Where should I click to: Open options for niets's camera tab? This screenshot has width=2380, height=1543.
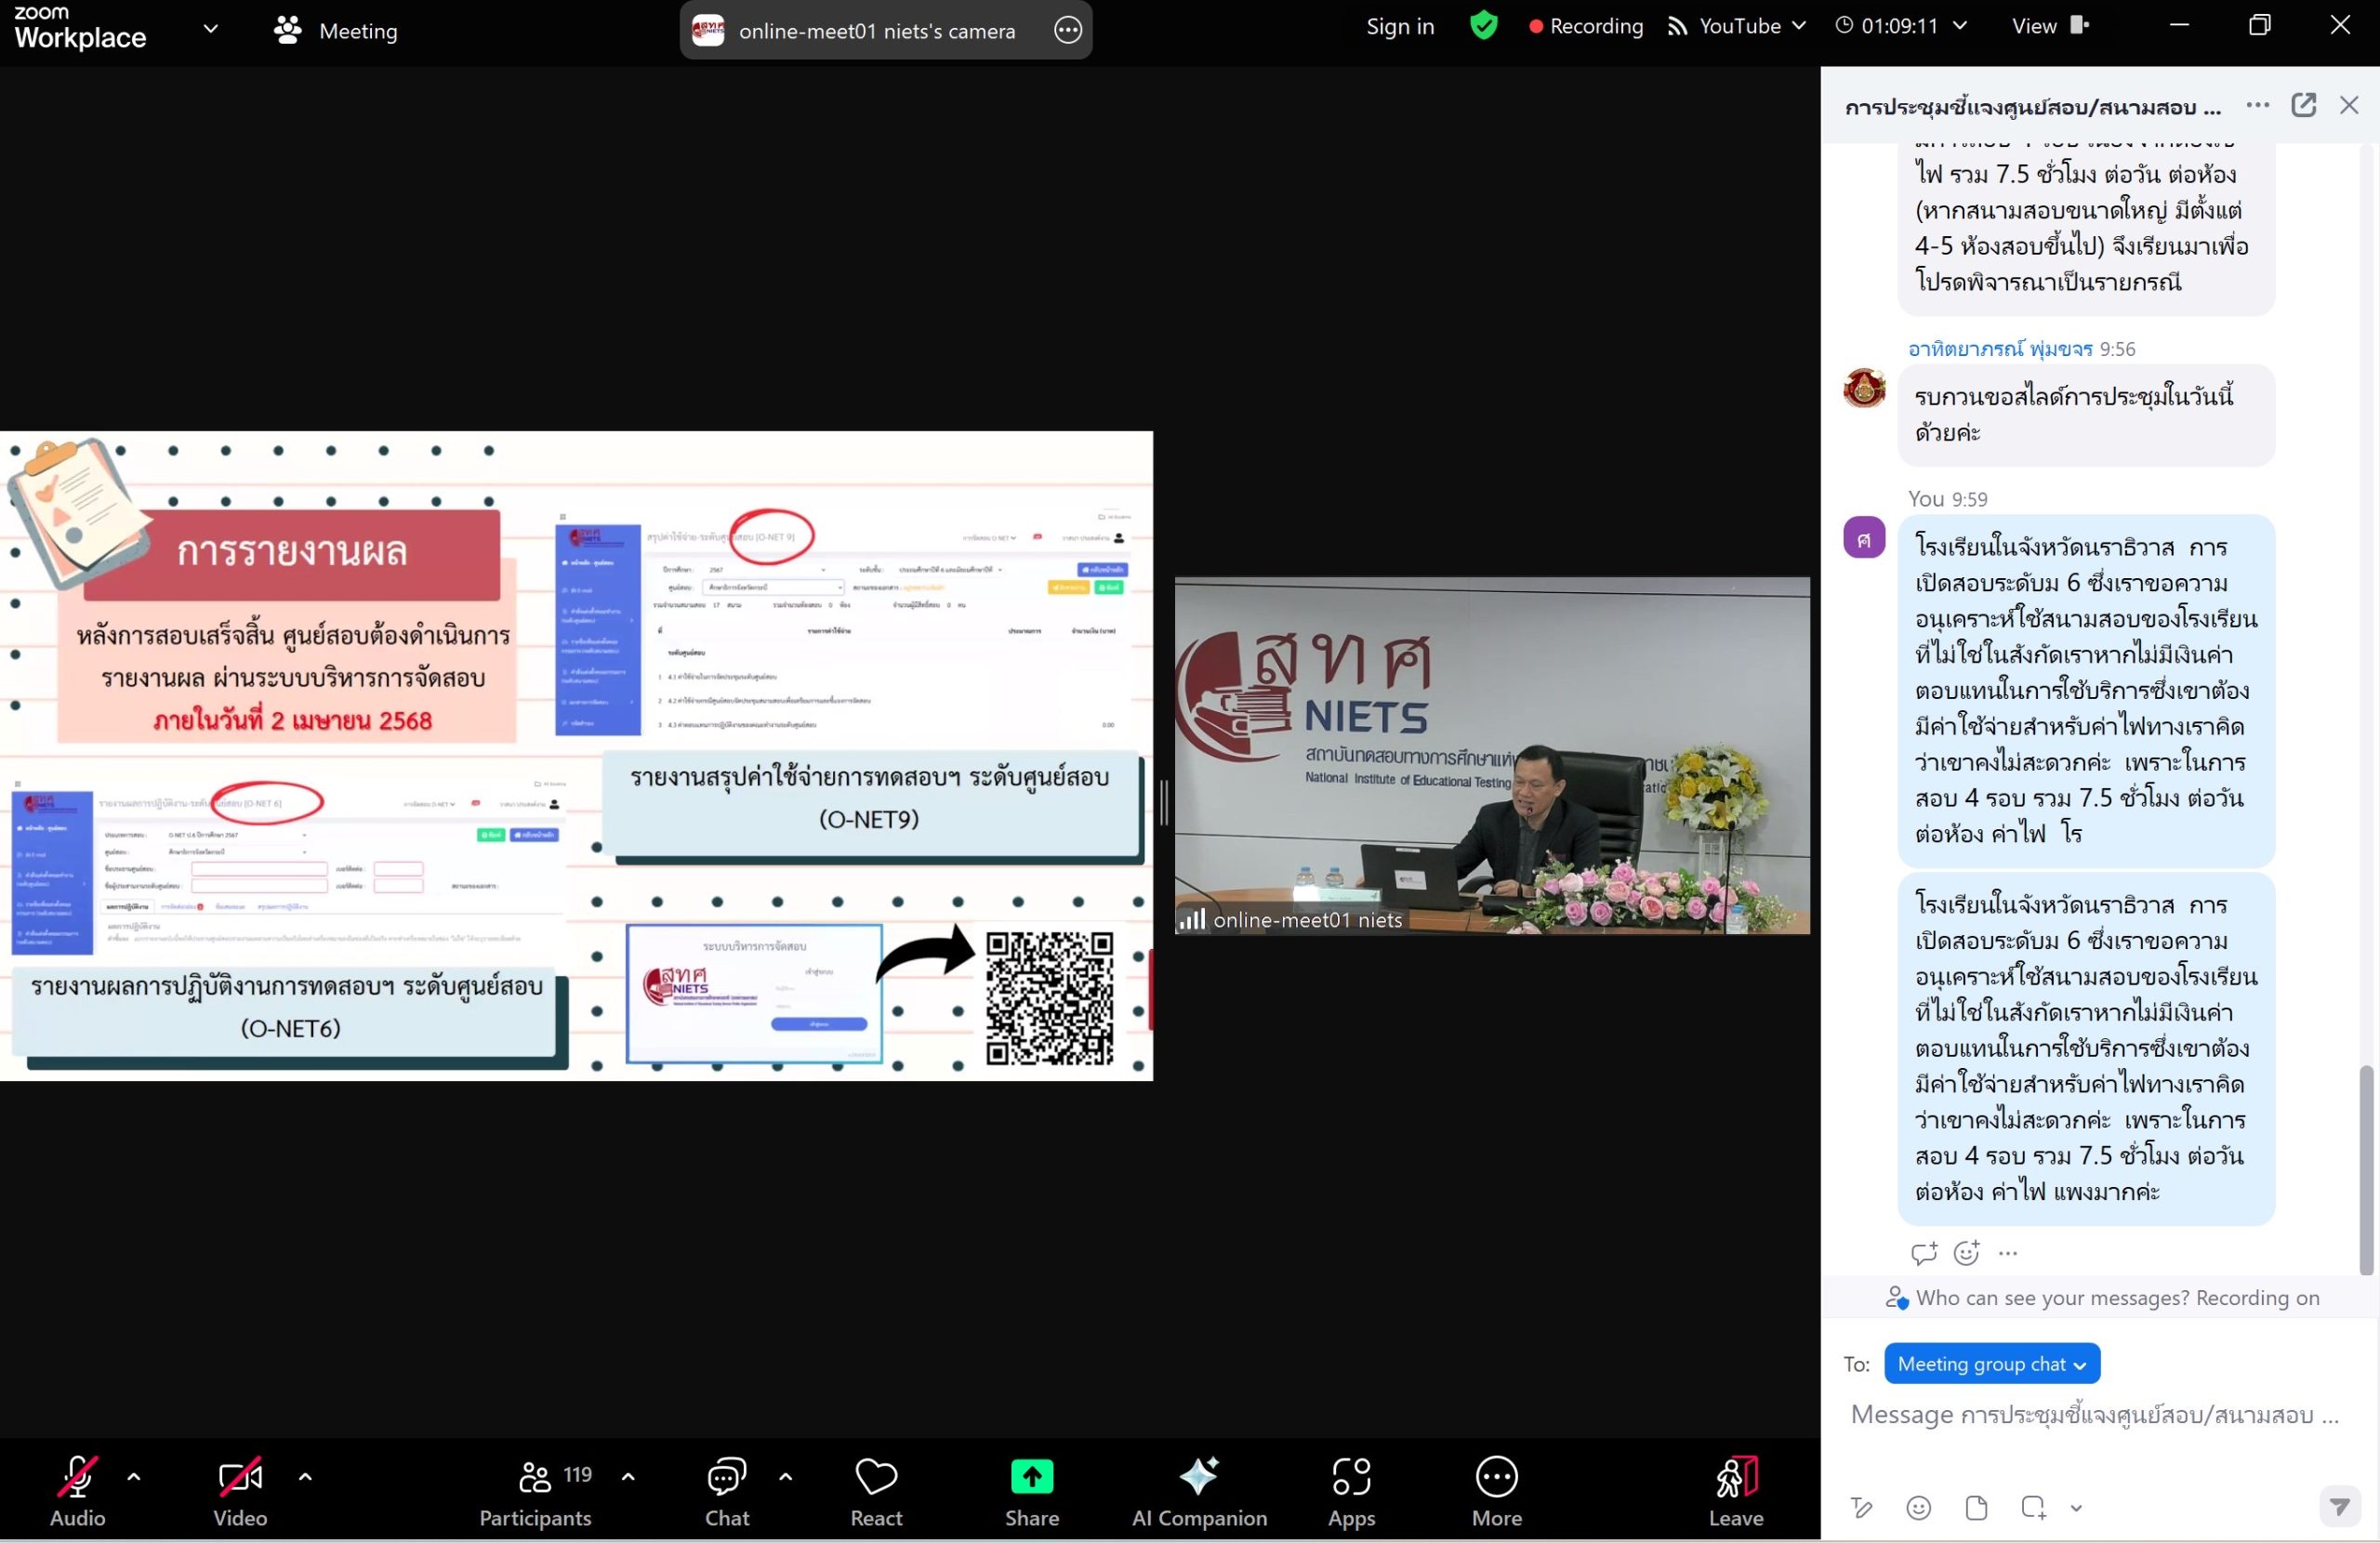pyautogui.click(x=1068, y=30)
